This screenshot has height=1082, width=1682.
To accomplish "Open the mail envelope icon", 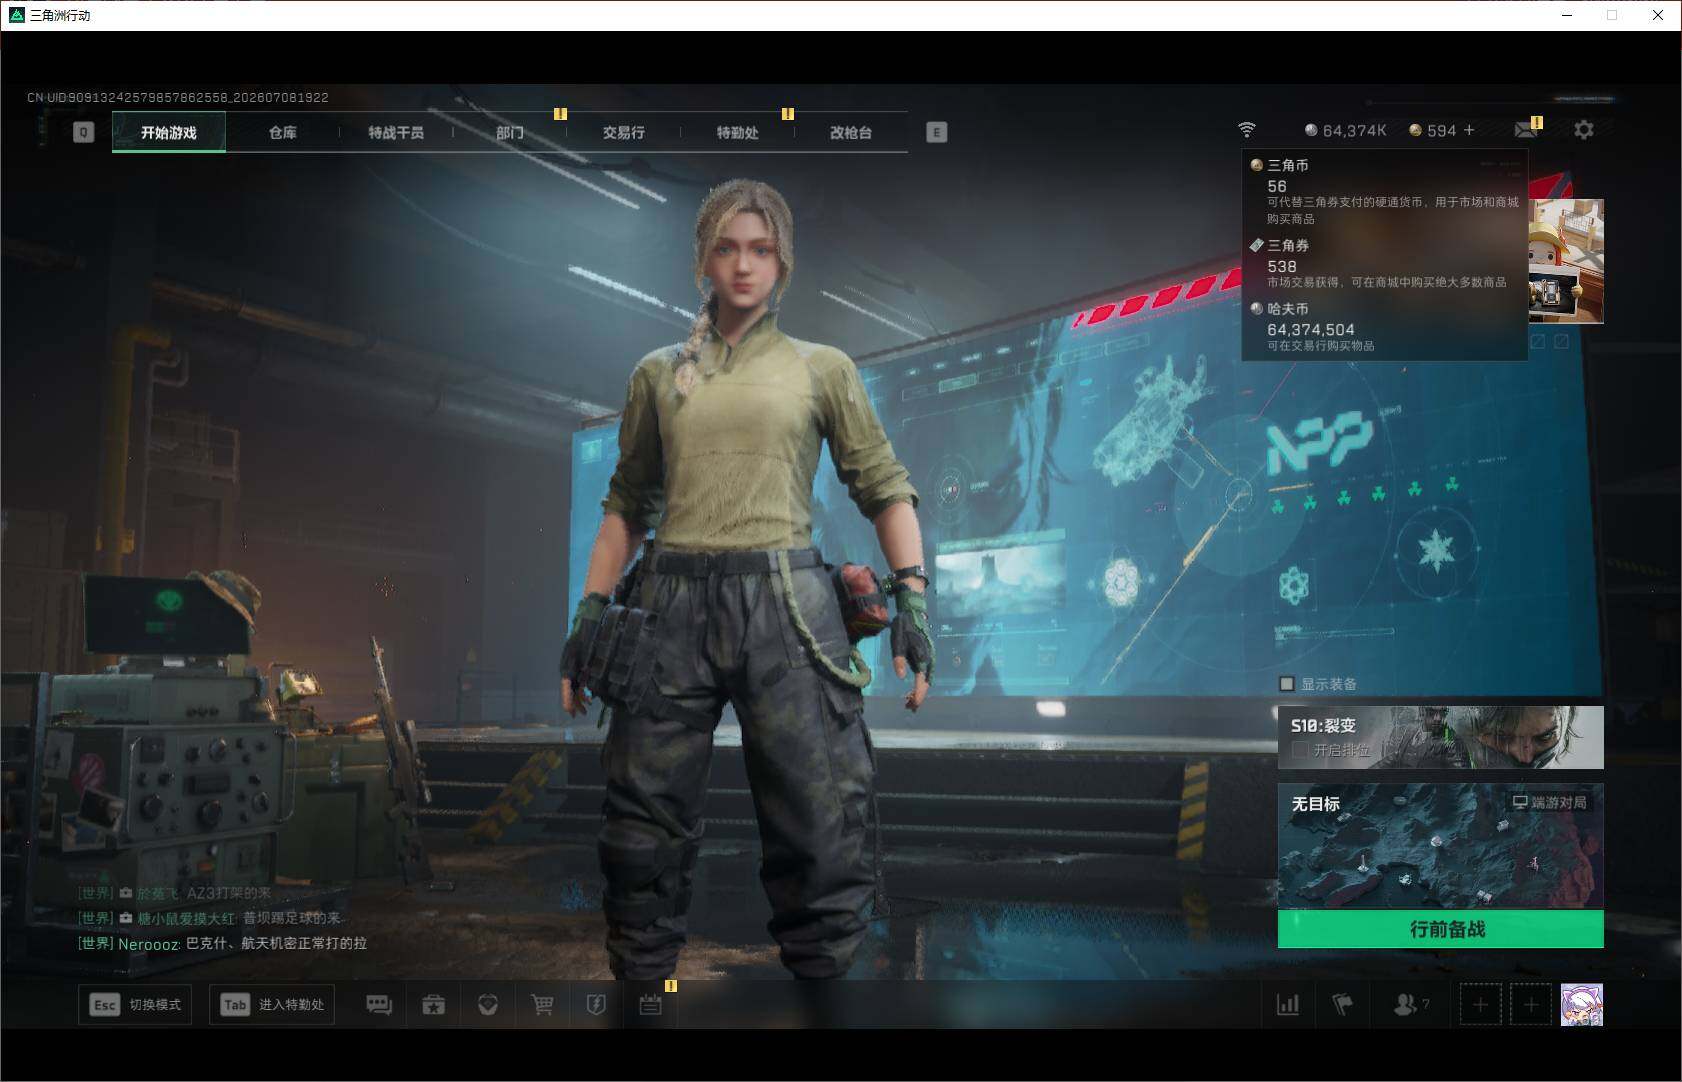I will point(1526,130).
